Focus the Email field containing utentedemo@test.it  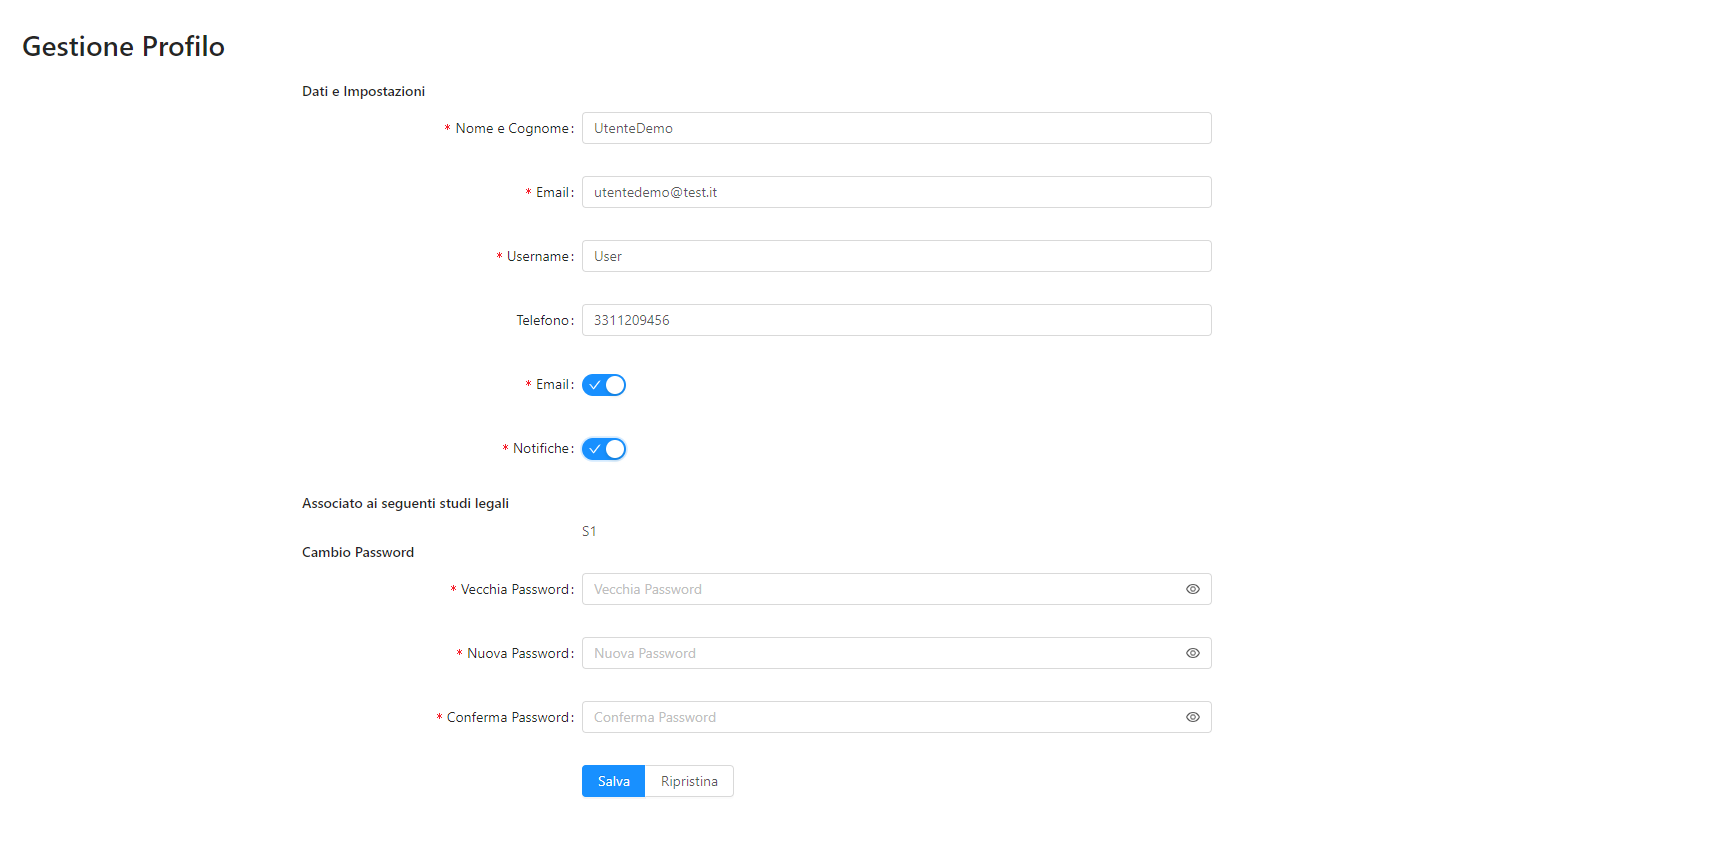pyautogui.click(x=896, y=192)
